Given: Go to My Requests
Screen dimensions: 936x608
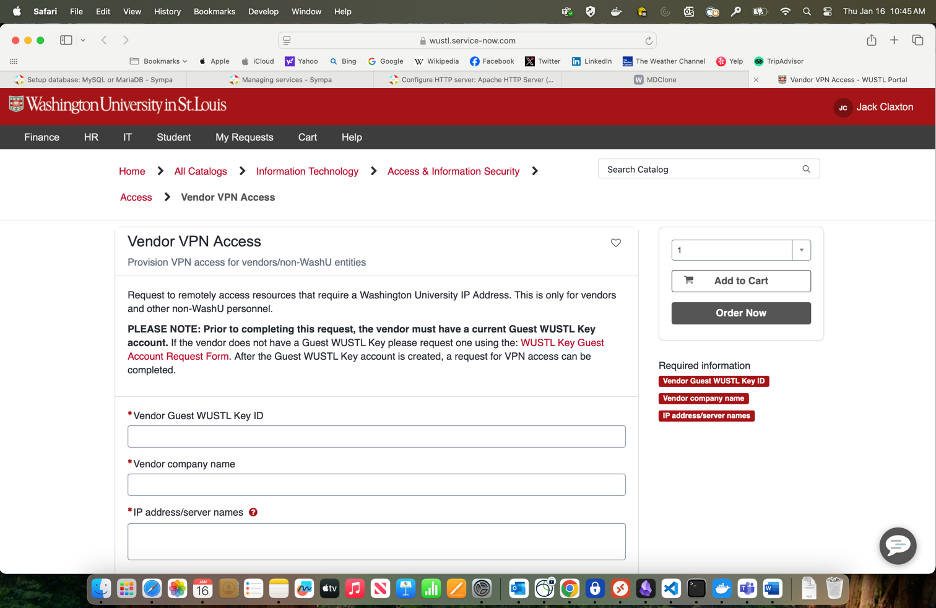Looking at the screenshot, I should [x=244, y=137].
